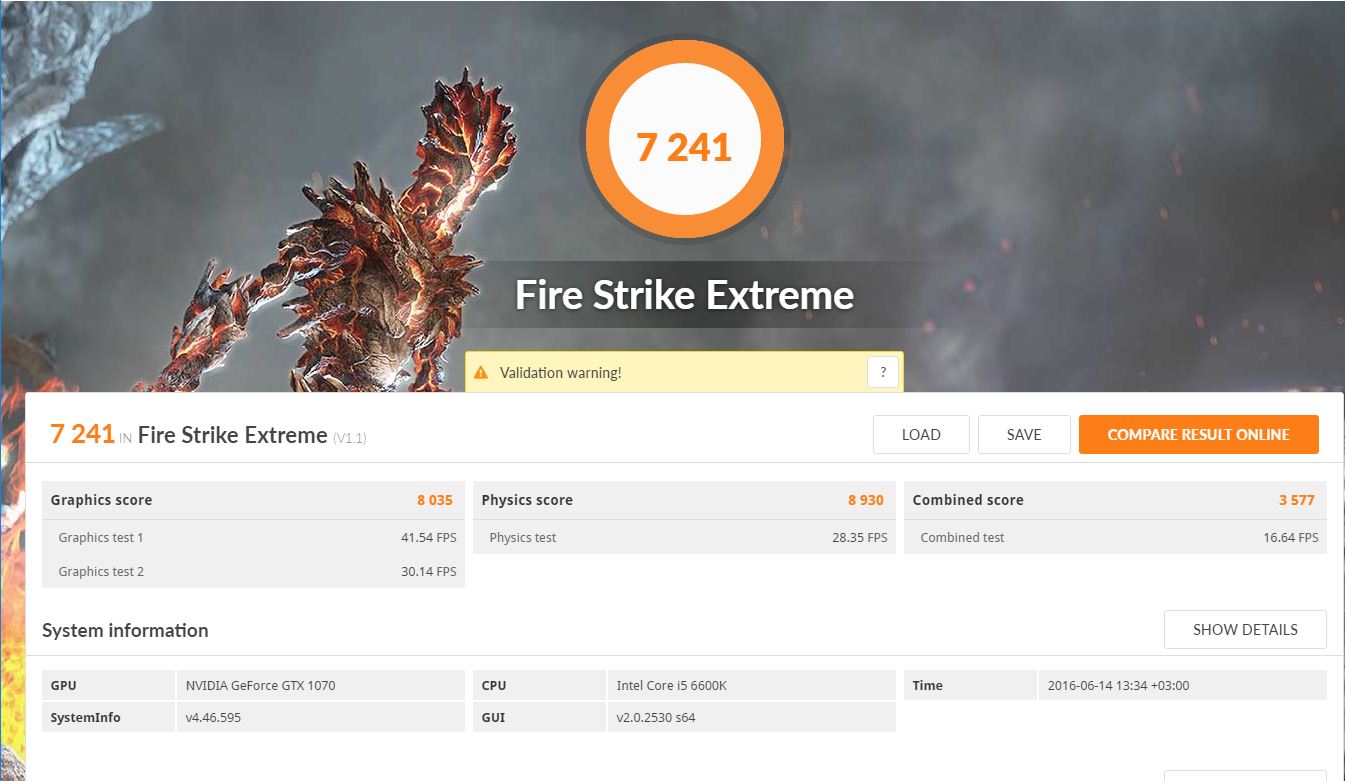The height and width of the screenshot is (781, 1345).
Task: Click 16.64 FPS result
Action: pyautogui.click(x=1291, y=537)
